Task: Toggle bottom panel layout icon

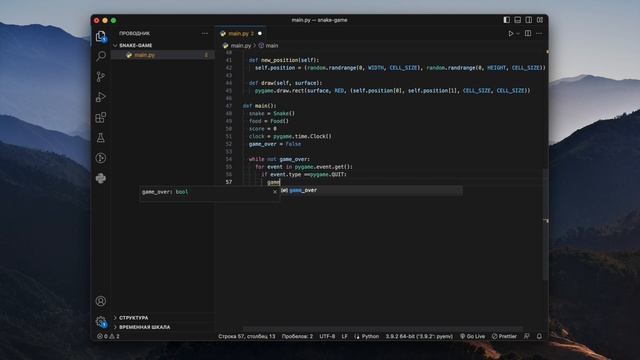Action: (518, 20)
